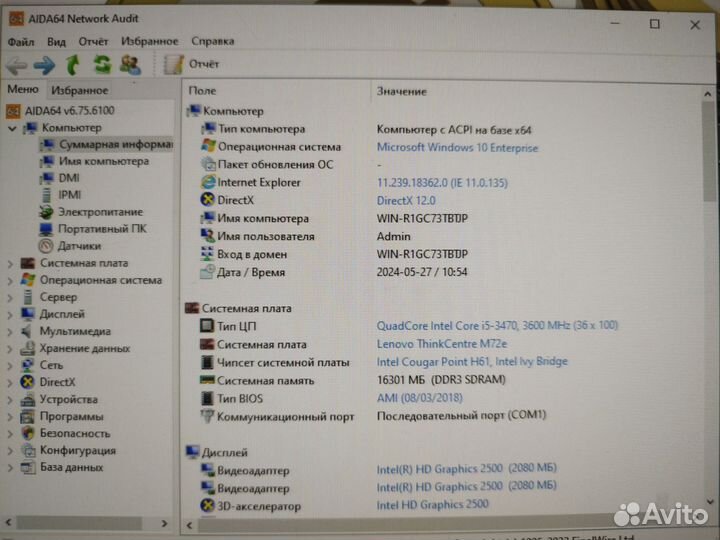Screen dimensions: 720x540
Task: Open the Lenovo ThinkCentre M72e link
Action: [442, 344]
